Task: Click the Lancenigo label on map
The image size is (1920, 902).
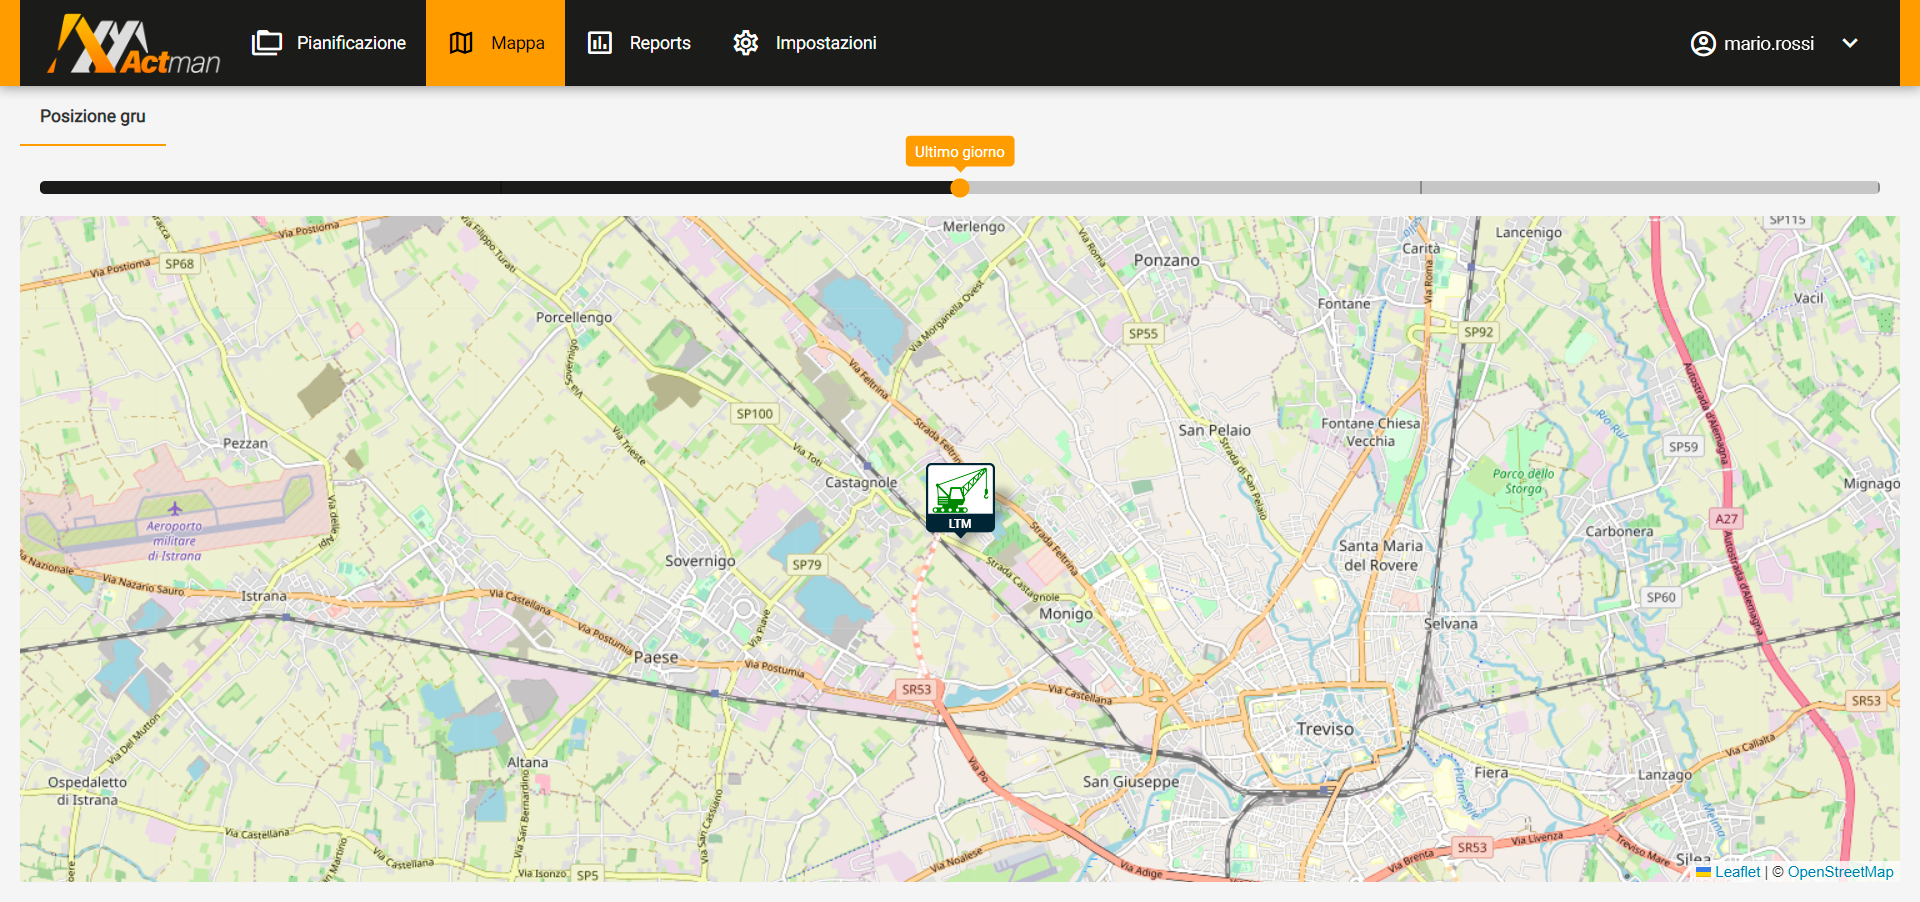Action: tap(1528, 232)
